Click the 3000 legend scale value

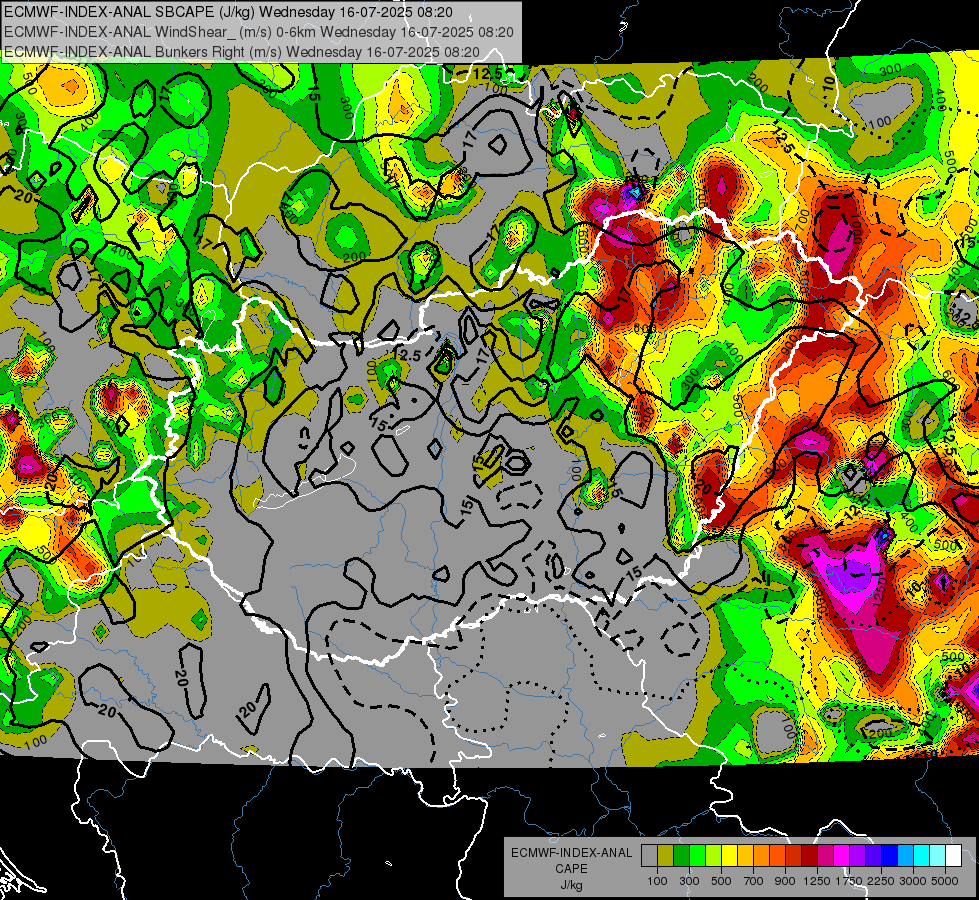(913, 881)
